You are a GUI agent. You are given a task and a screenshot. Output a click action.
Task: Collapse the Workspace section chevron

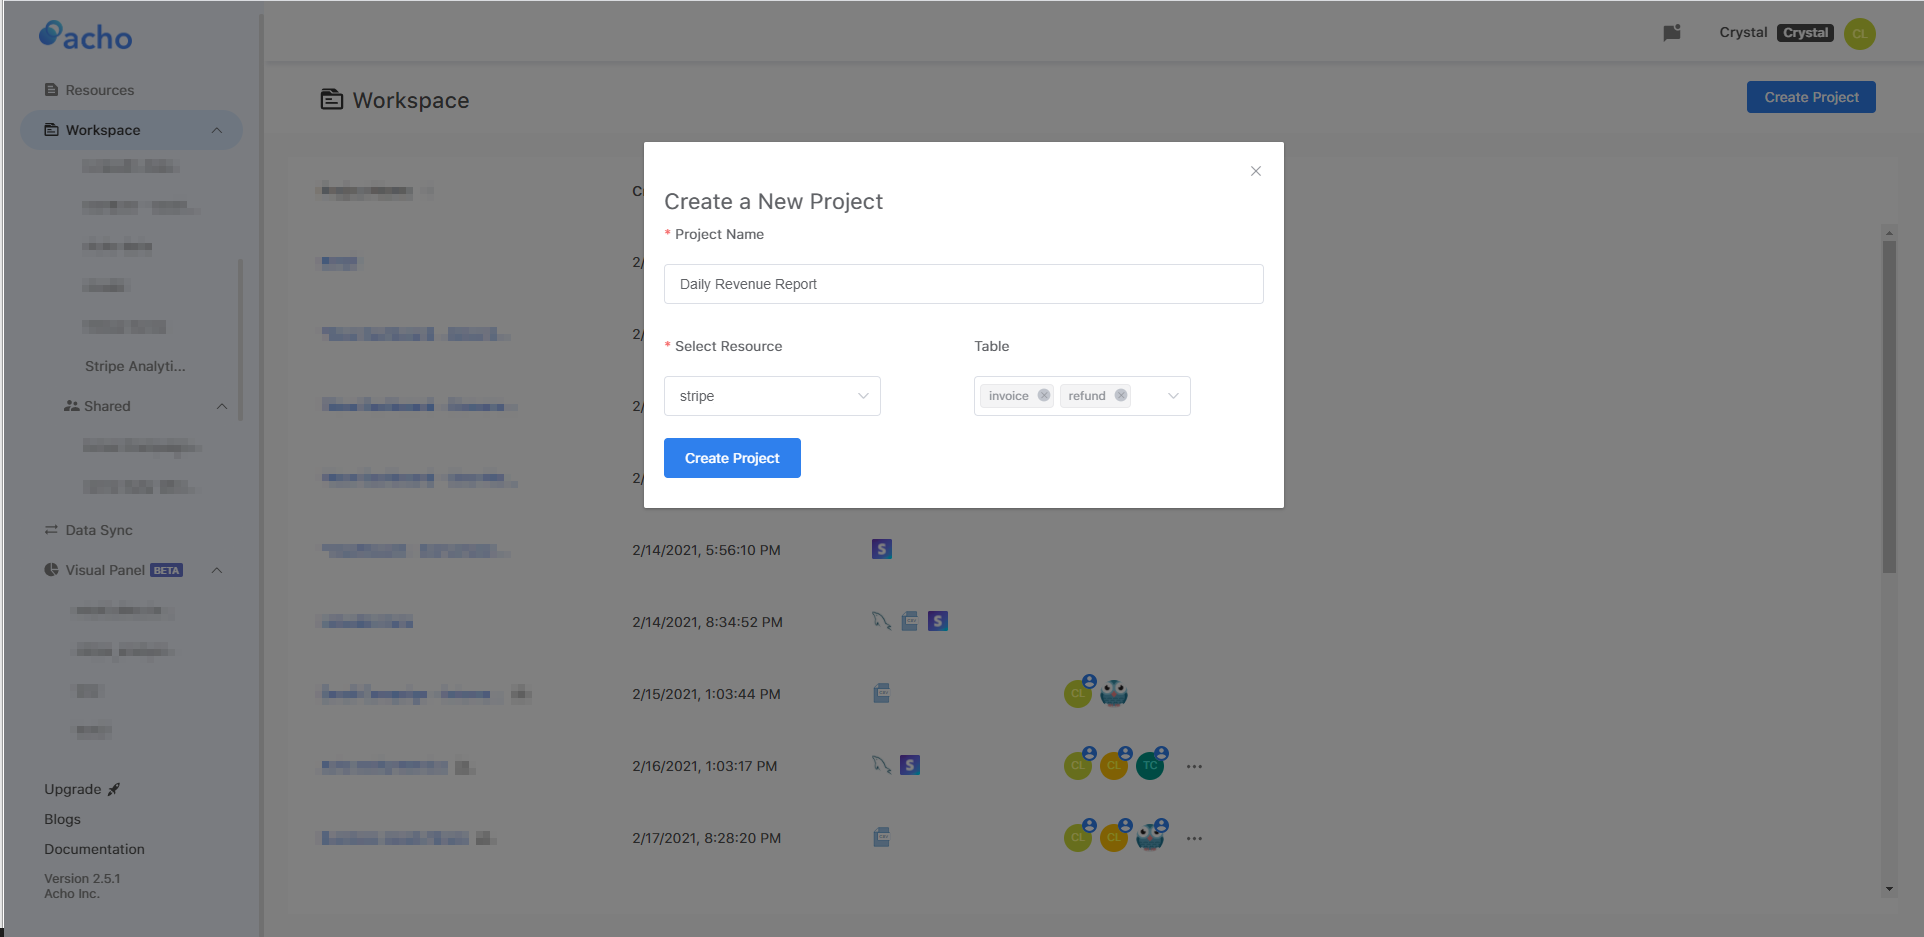(x=217, y=130)
